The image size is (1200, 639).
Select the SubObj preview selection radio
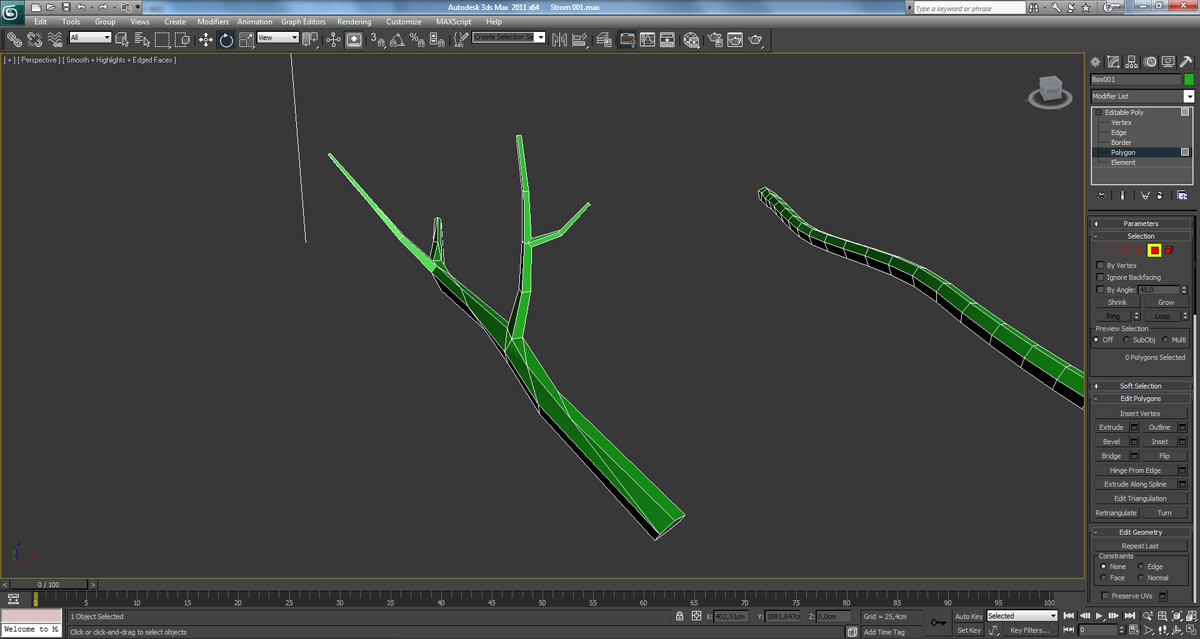(x=1127, y=339)
